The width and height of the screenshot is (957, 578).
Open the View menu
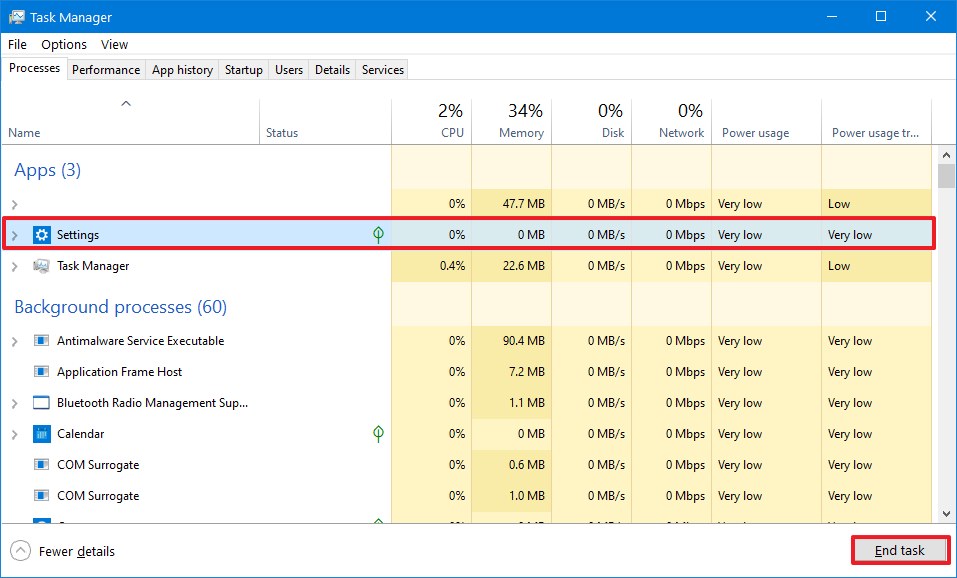click(x=114, y=45)
